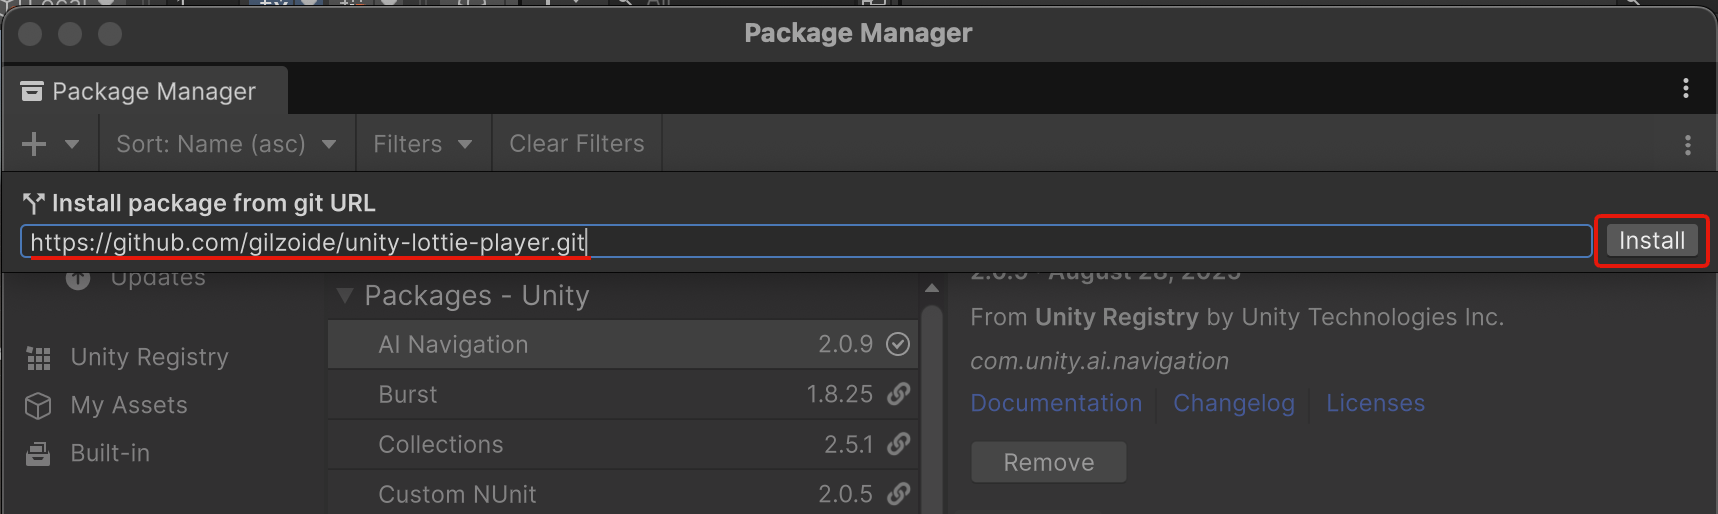Image resolution: width=1718 pixels, height=514 pixels.
Task: Click the package list scrollbar
Action: [x=932, y=410]
